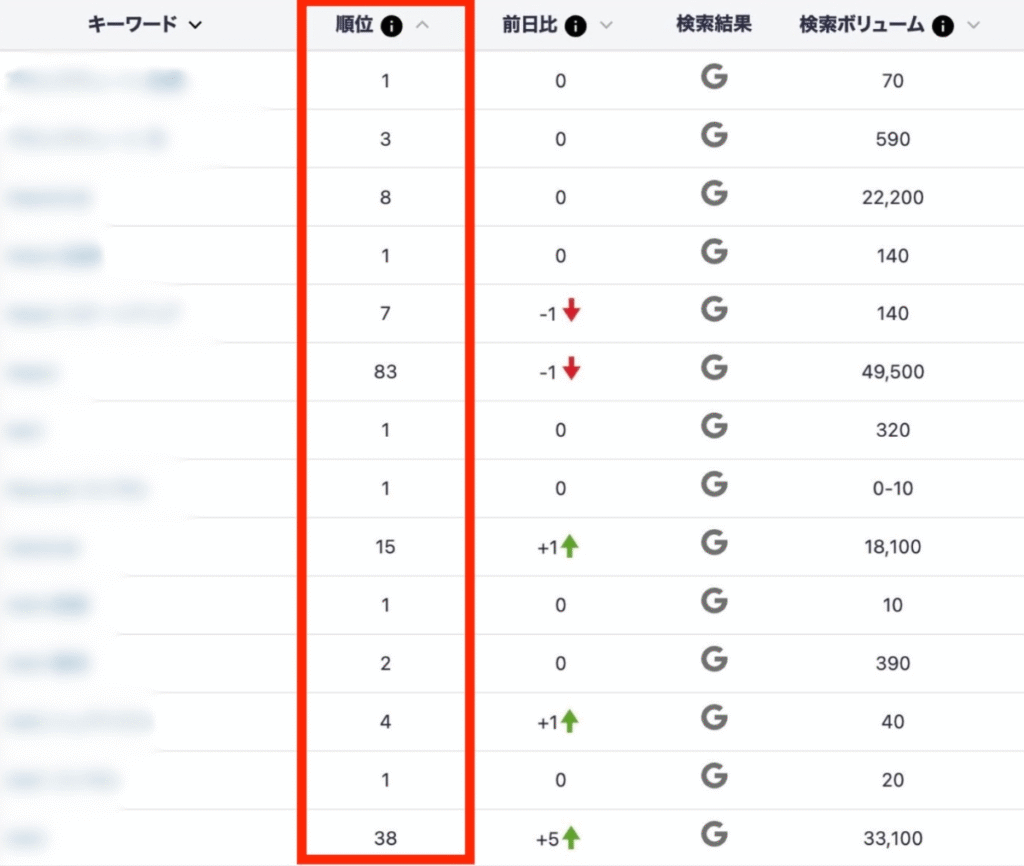Open Google result for volume 49,500 row
The image size is (1024, 866).
[714, 369]
